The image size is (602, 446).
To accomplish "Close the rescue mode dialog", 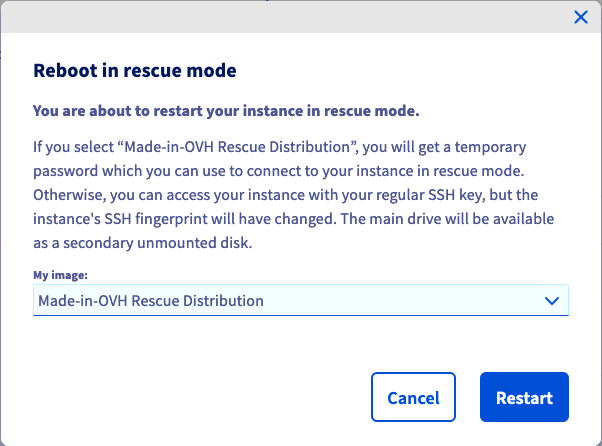I will click(x=580, y=17).
